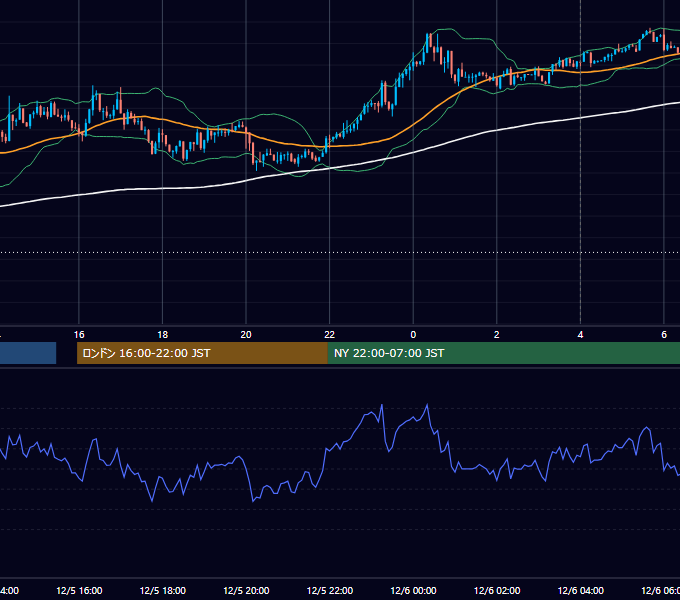Click the 20 hour label on time axis
The height and width of the screenshot is (600, 680).
tap(246, 335)
